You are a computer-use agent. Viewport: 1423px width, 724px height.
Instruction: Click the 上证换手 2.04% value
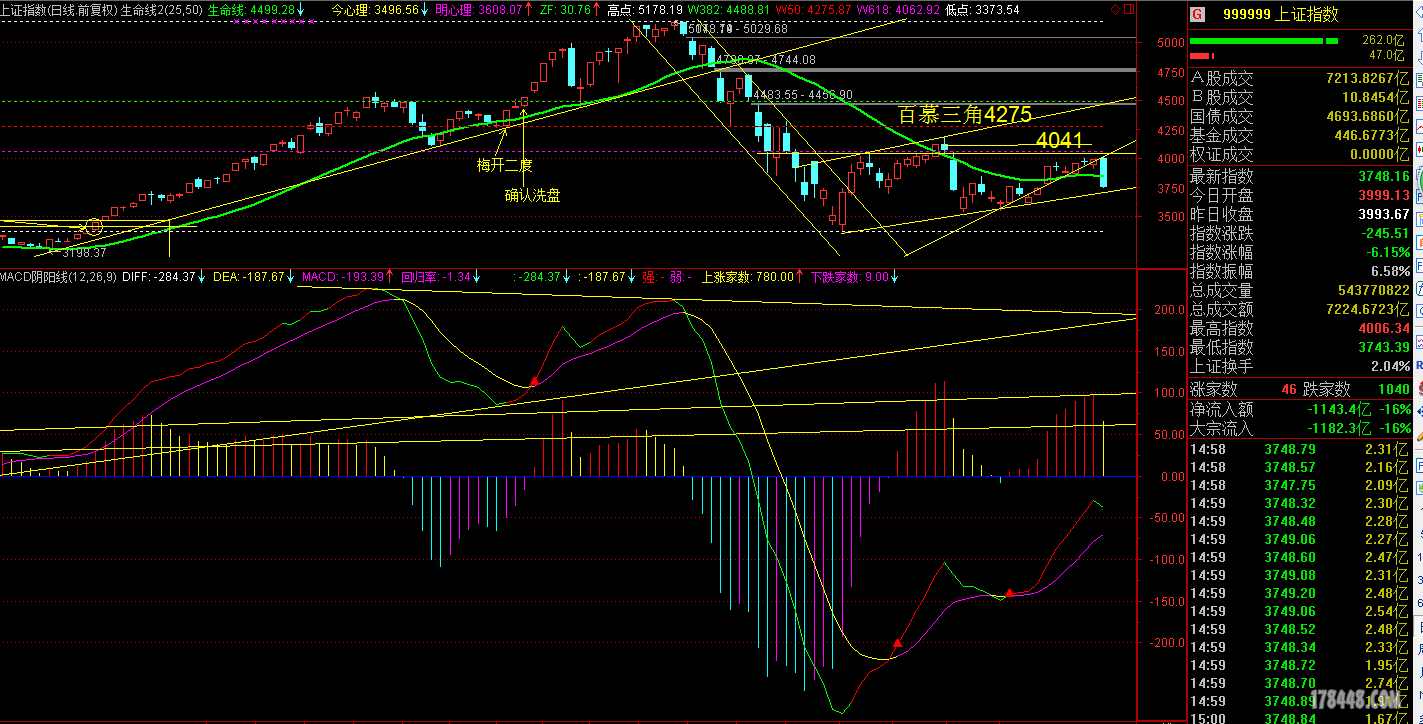tap(1391, 366)
